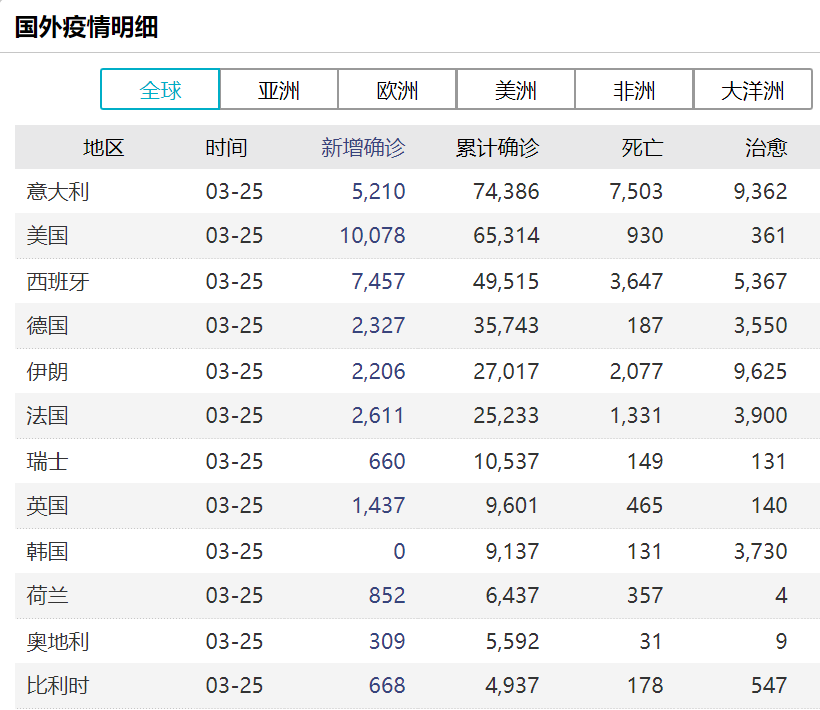Viewport: 820px width, 710px height.
Task: Click the 累计确诊 column header
Action: click(497, 147)
